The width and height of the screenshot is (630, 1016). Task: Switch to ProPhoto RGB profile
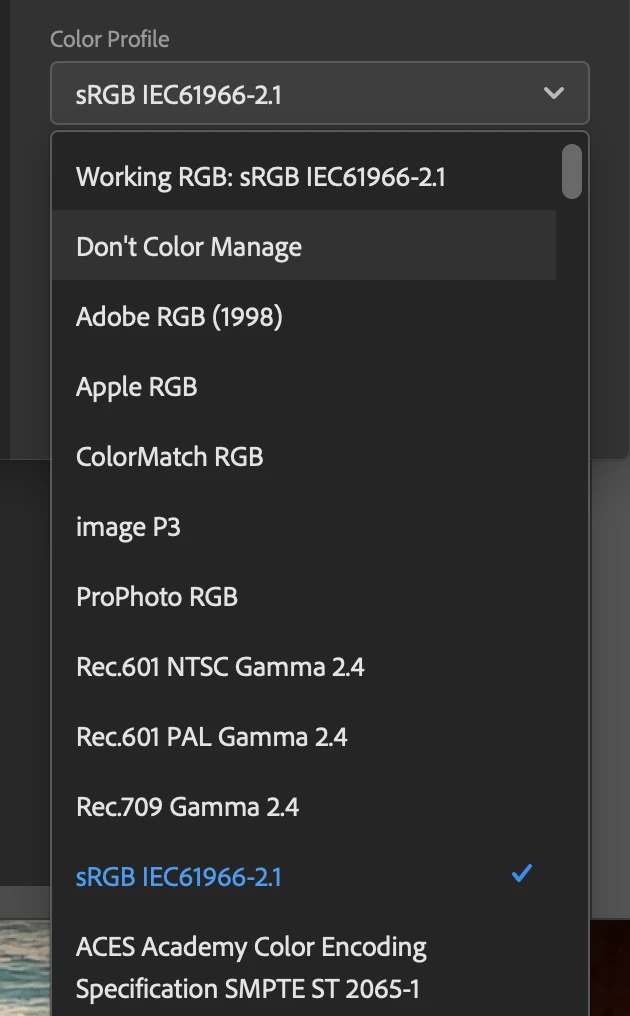[x=157, y=597]
